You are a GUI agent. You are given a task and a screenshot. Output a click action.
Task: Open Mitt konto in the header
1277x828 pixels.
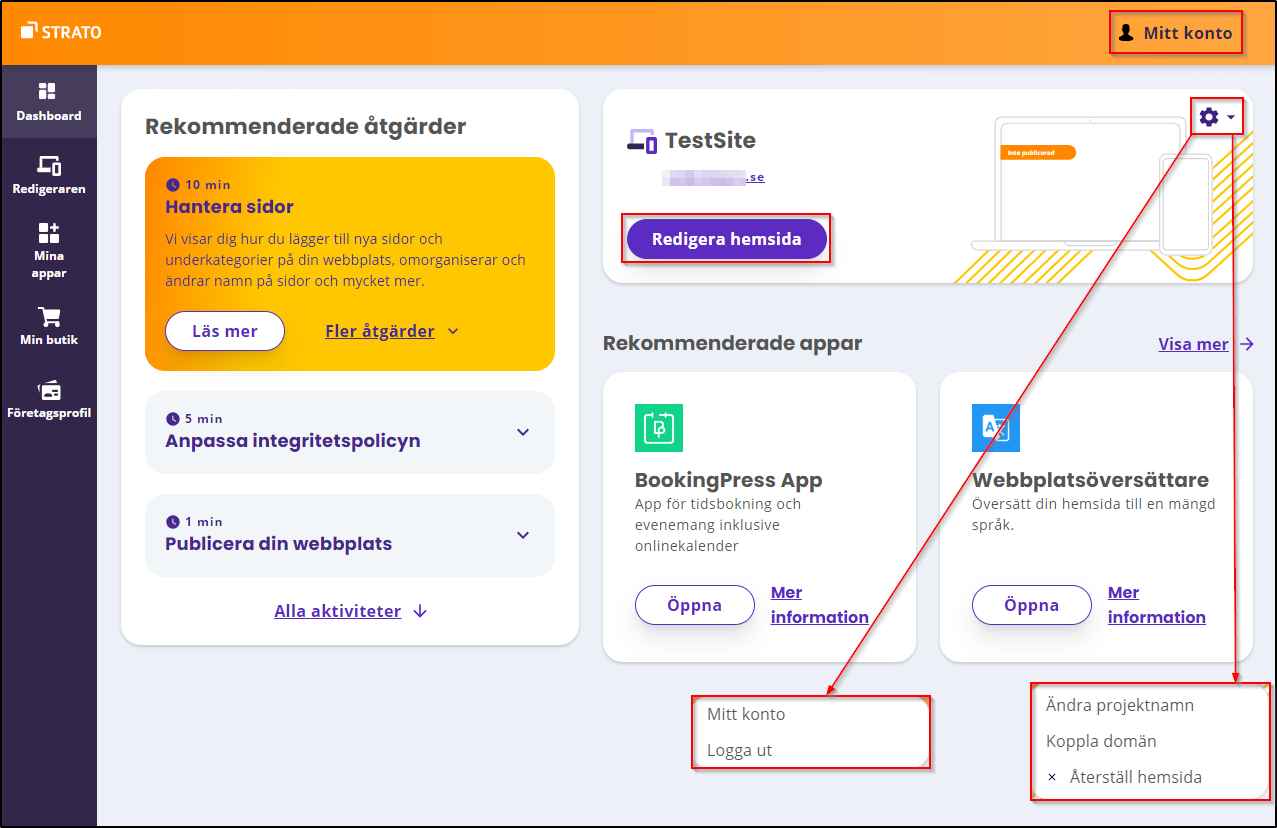point(1175,33)
